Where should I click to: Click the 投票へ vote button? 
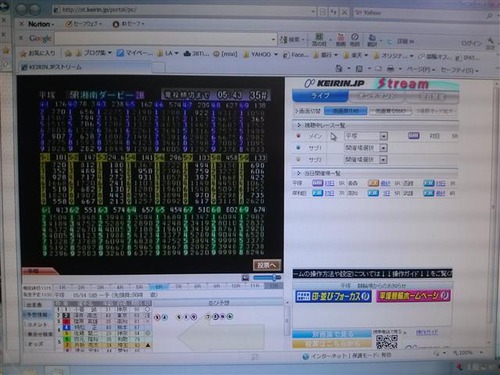pos(267,265)
